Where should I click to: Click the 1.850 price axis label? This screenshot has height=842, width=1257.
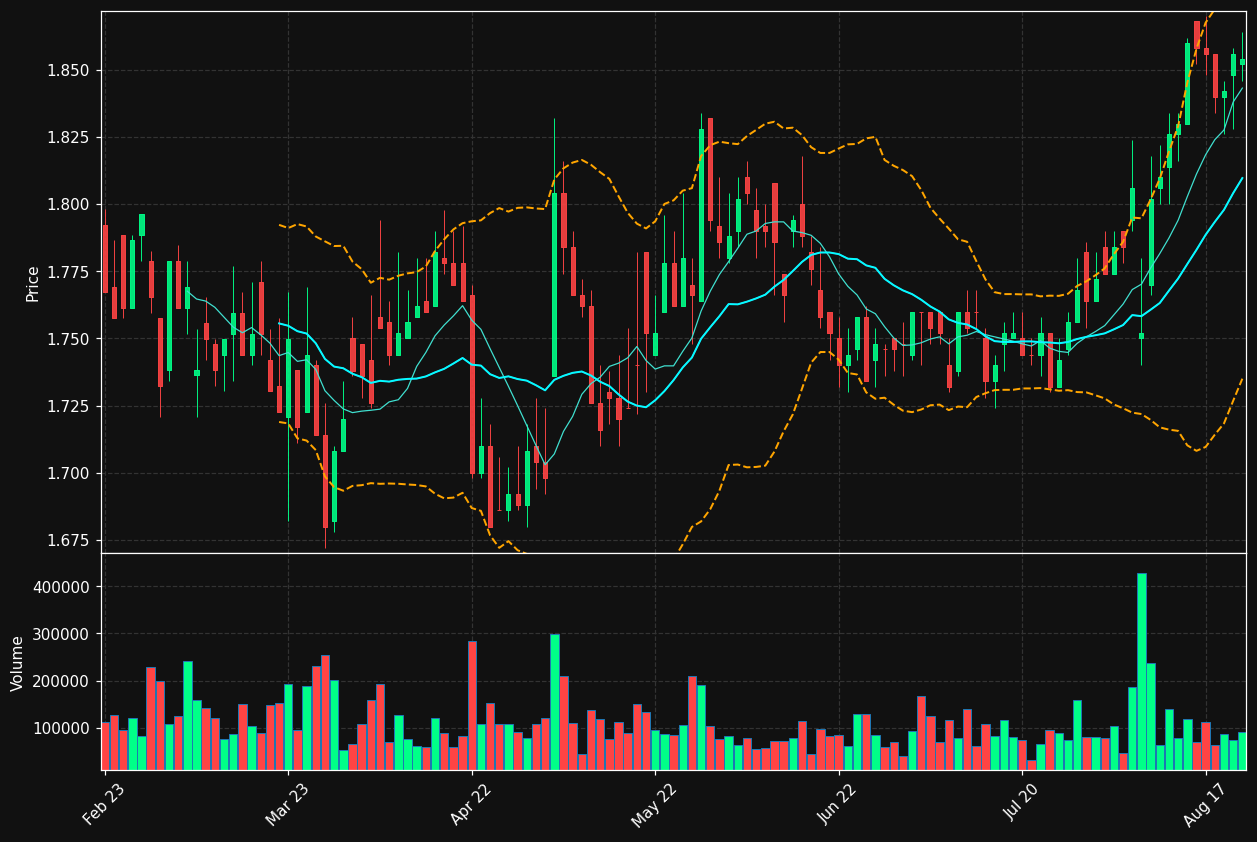pyautogui.click(x=69, y=71)
